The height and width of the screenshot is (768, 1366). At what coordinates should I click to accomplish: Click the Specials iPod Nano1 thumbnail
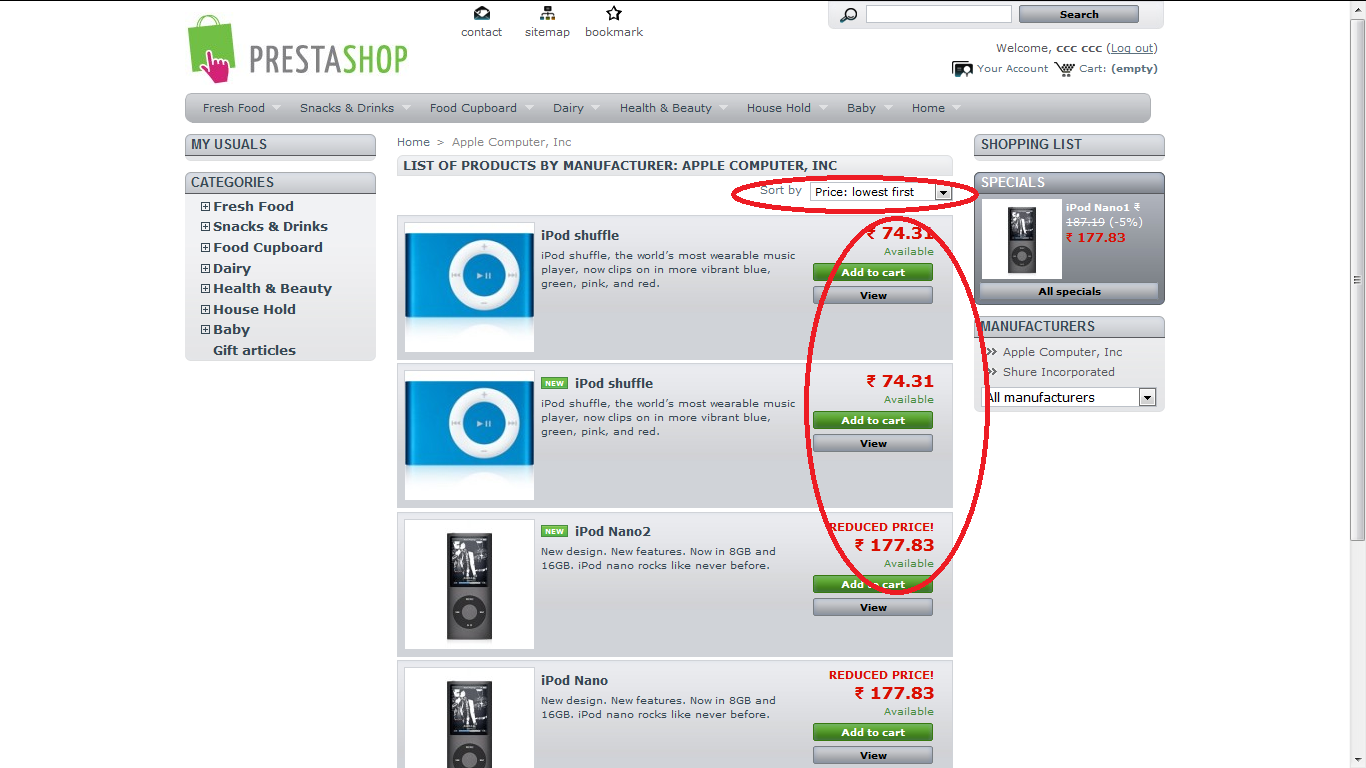pos(1021,238)
